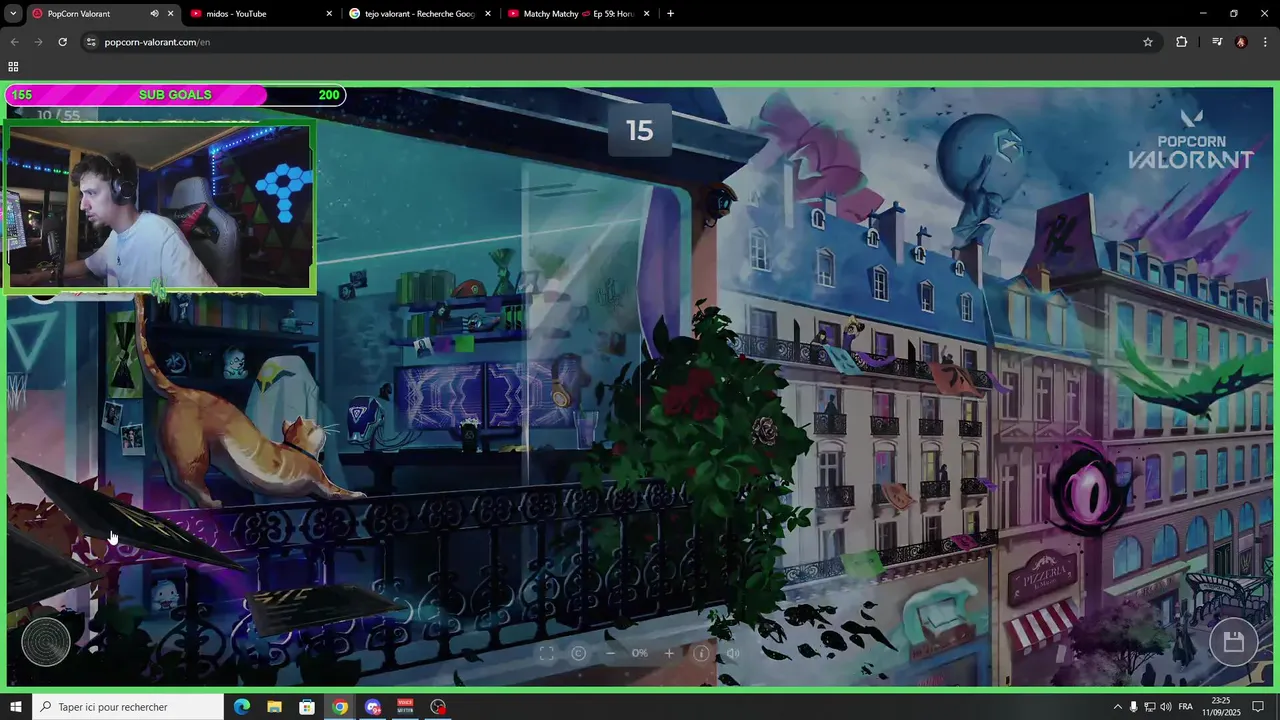Switch to the Matchy Matchy Ep 59 tab

(578, 14)
